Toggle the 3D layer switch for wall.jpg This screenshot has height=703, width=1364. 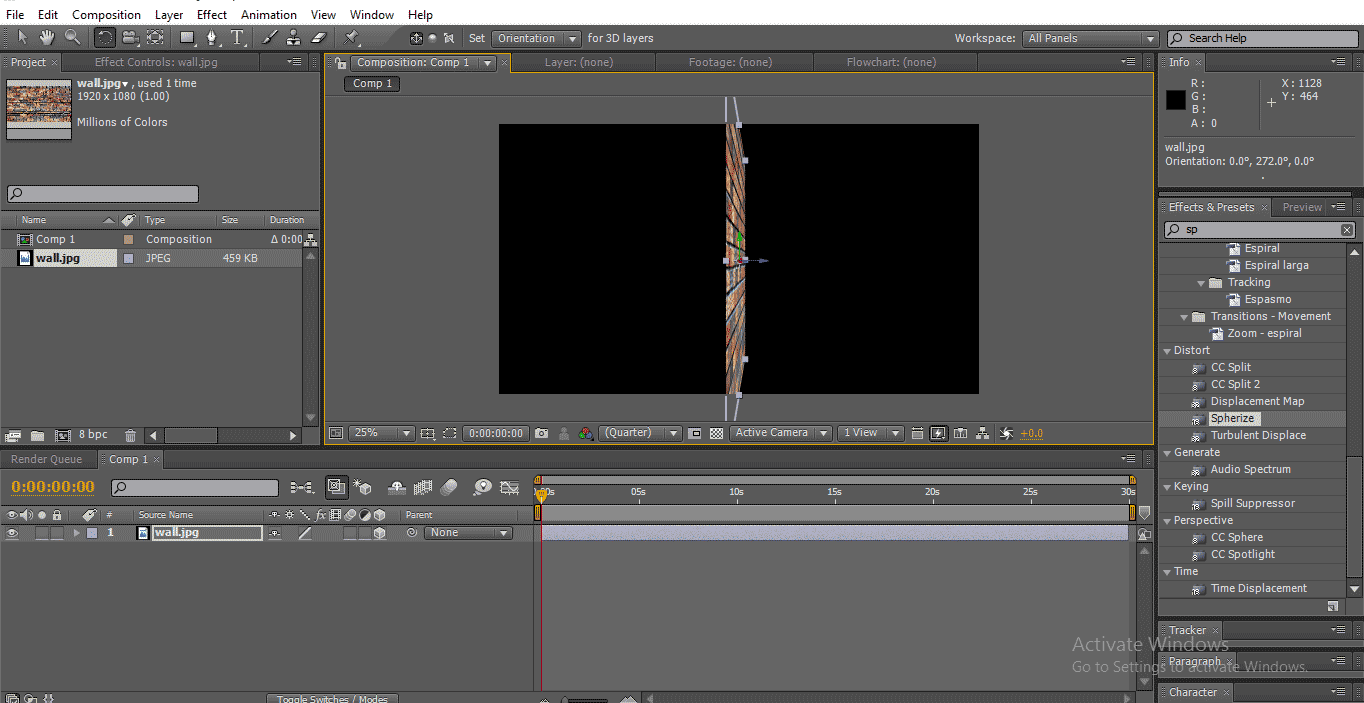point(379,533)
